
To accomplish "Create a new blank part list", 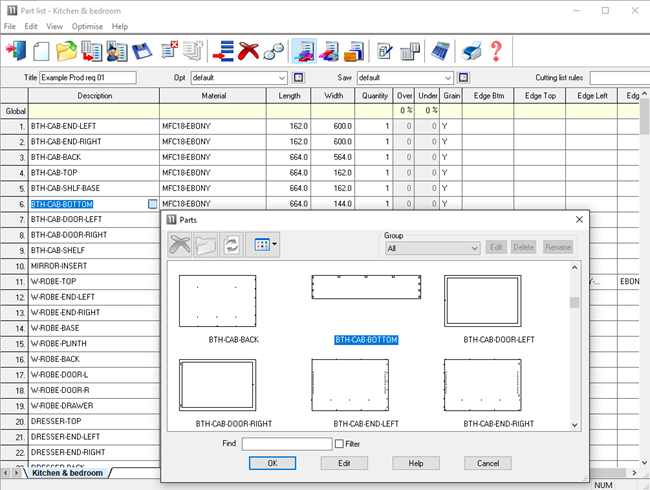I will point(41,50).
